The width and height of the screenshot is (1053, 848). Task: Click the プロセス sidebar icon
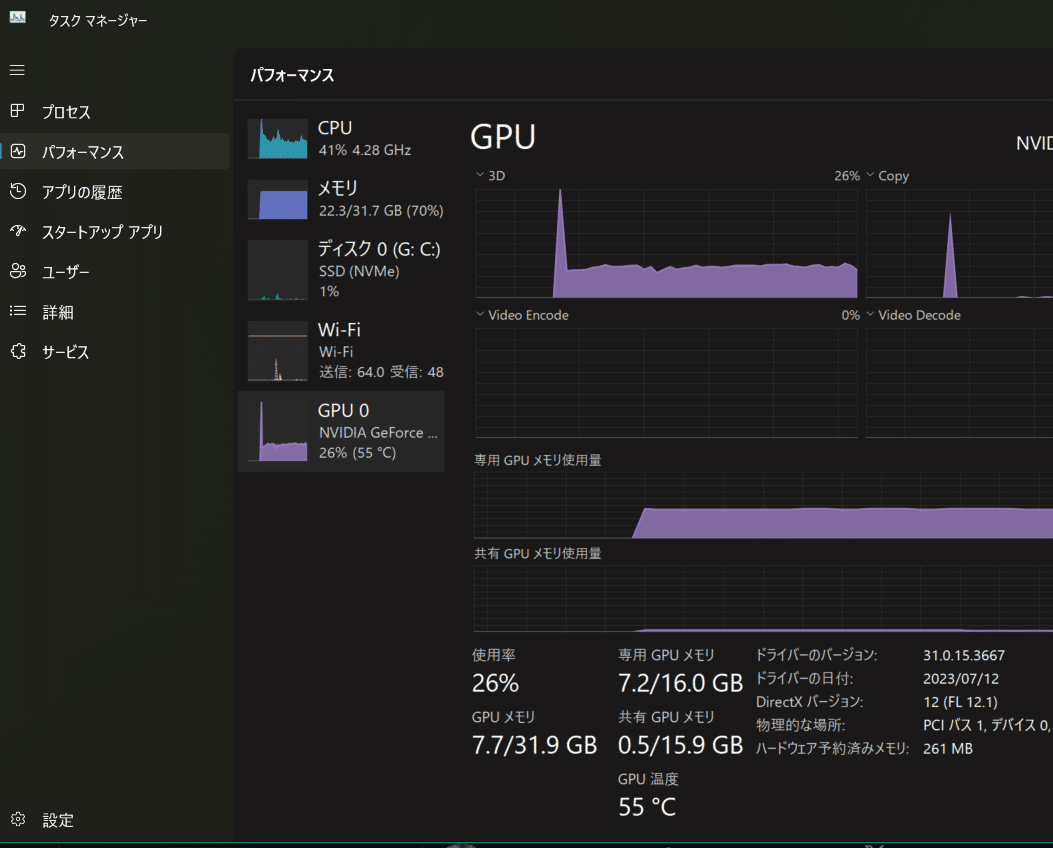pyautogui.click(x=18, y=111)
